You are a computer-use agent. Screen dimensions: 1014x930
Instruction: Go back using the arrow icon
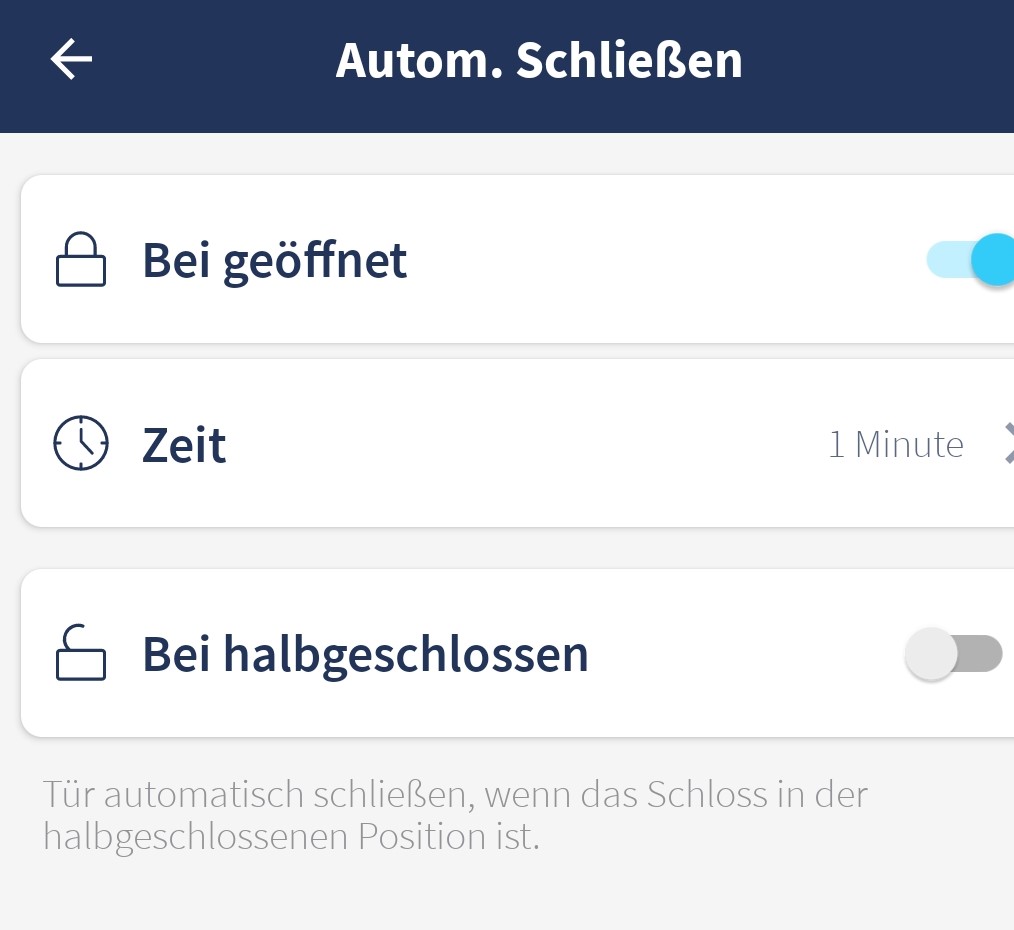(71, 59)
